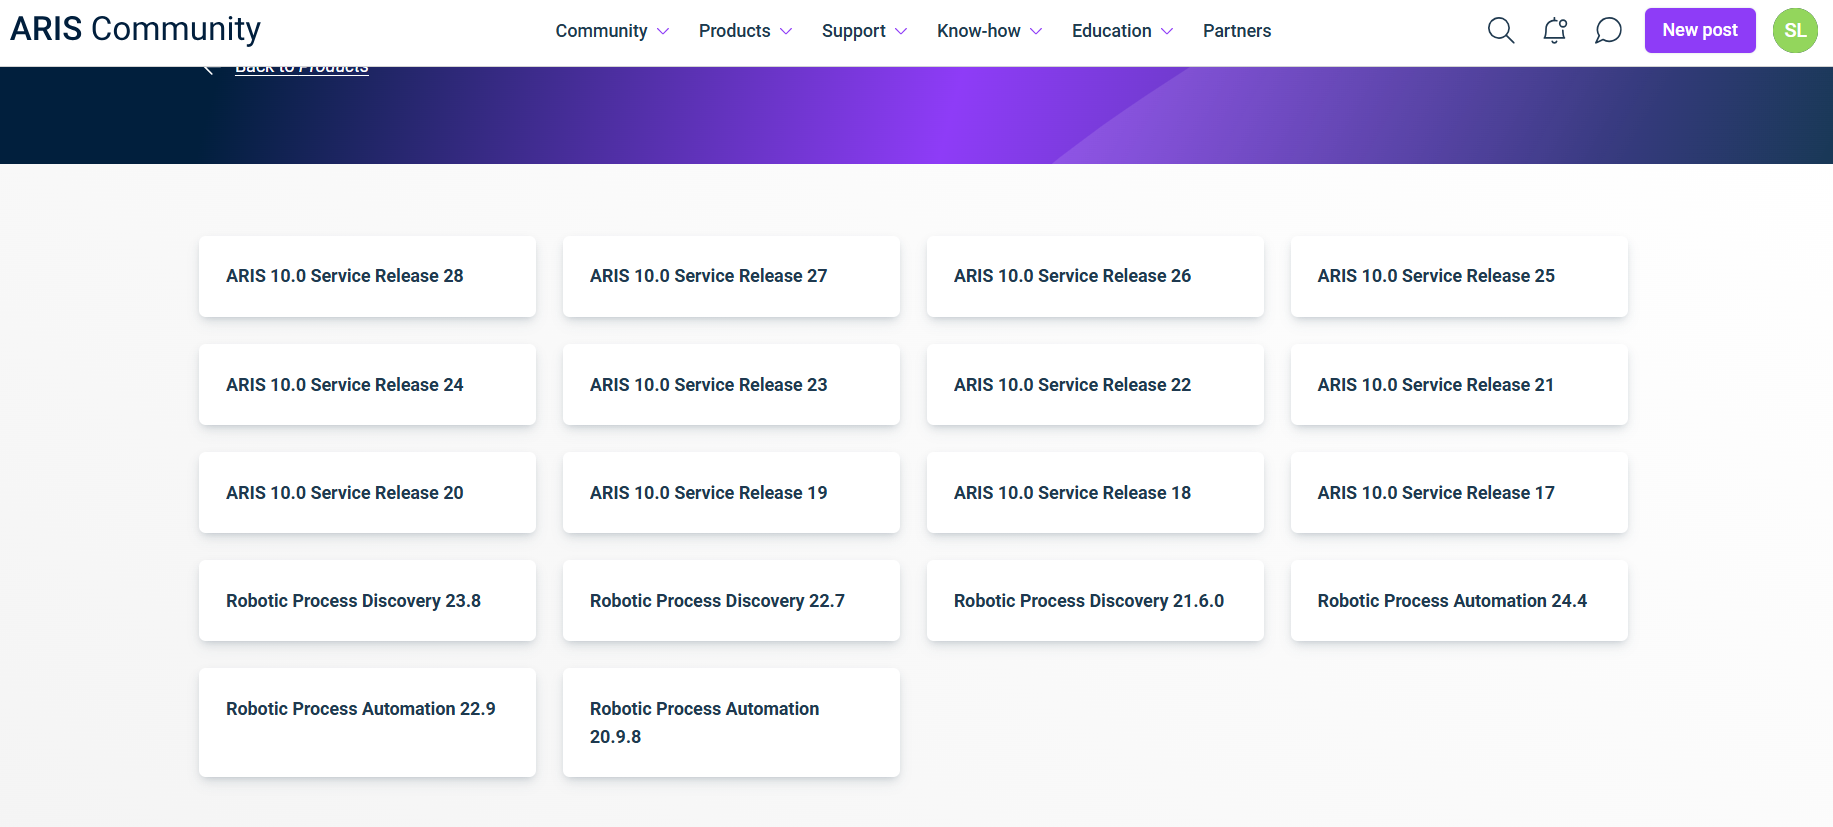Select ARIS 10.0 Service Release 23 card
Image resolution: width=1833 pixels, height=827 pixels.
click(731, 385)
